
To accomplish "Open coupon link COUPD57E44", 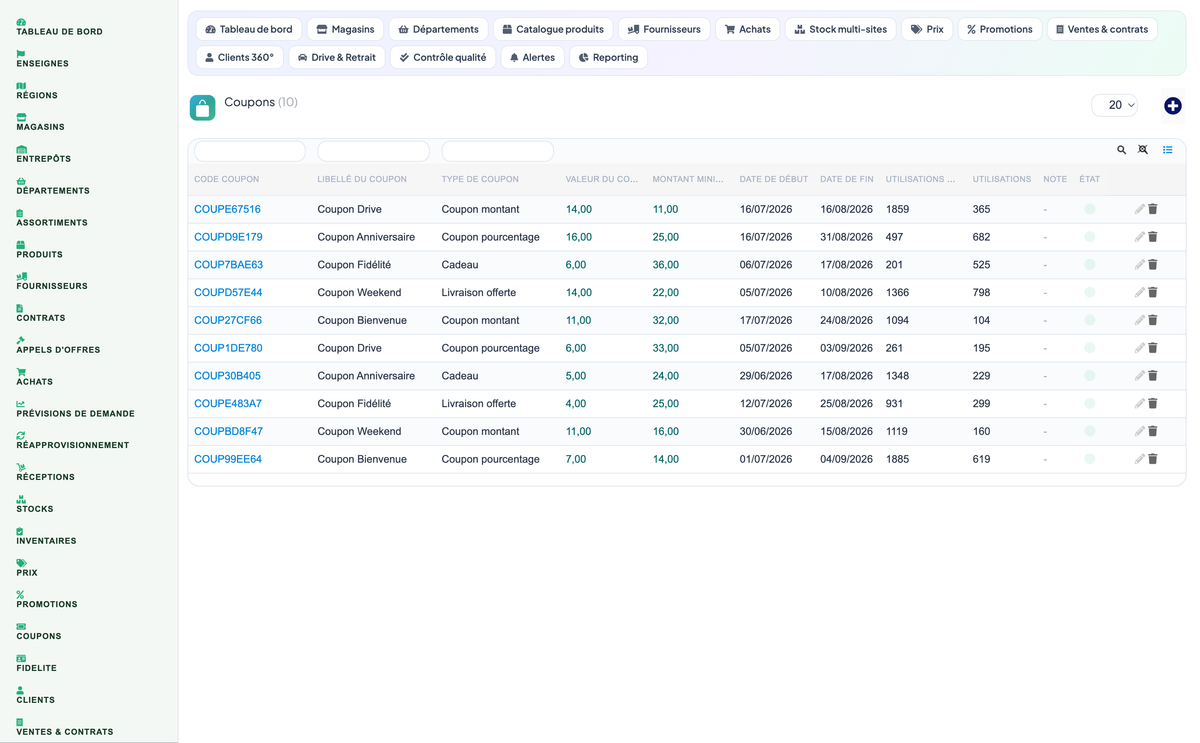I will [228, 293].
